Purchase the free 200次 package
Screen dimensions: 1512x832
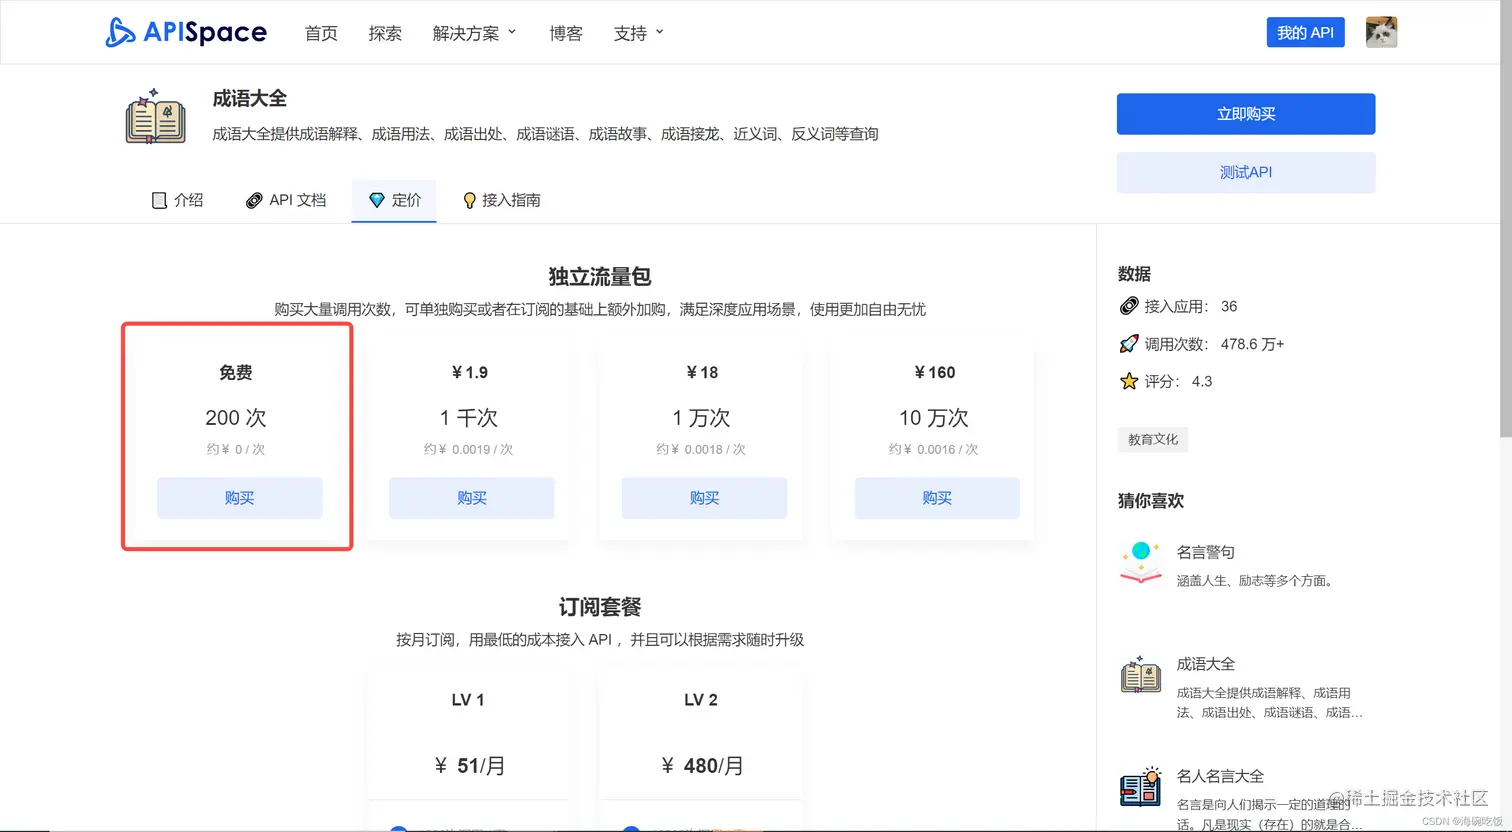pos(238,498)
